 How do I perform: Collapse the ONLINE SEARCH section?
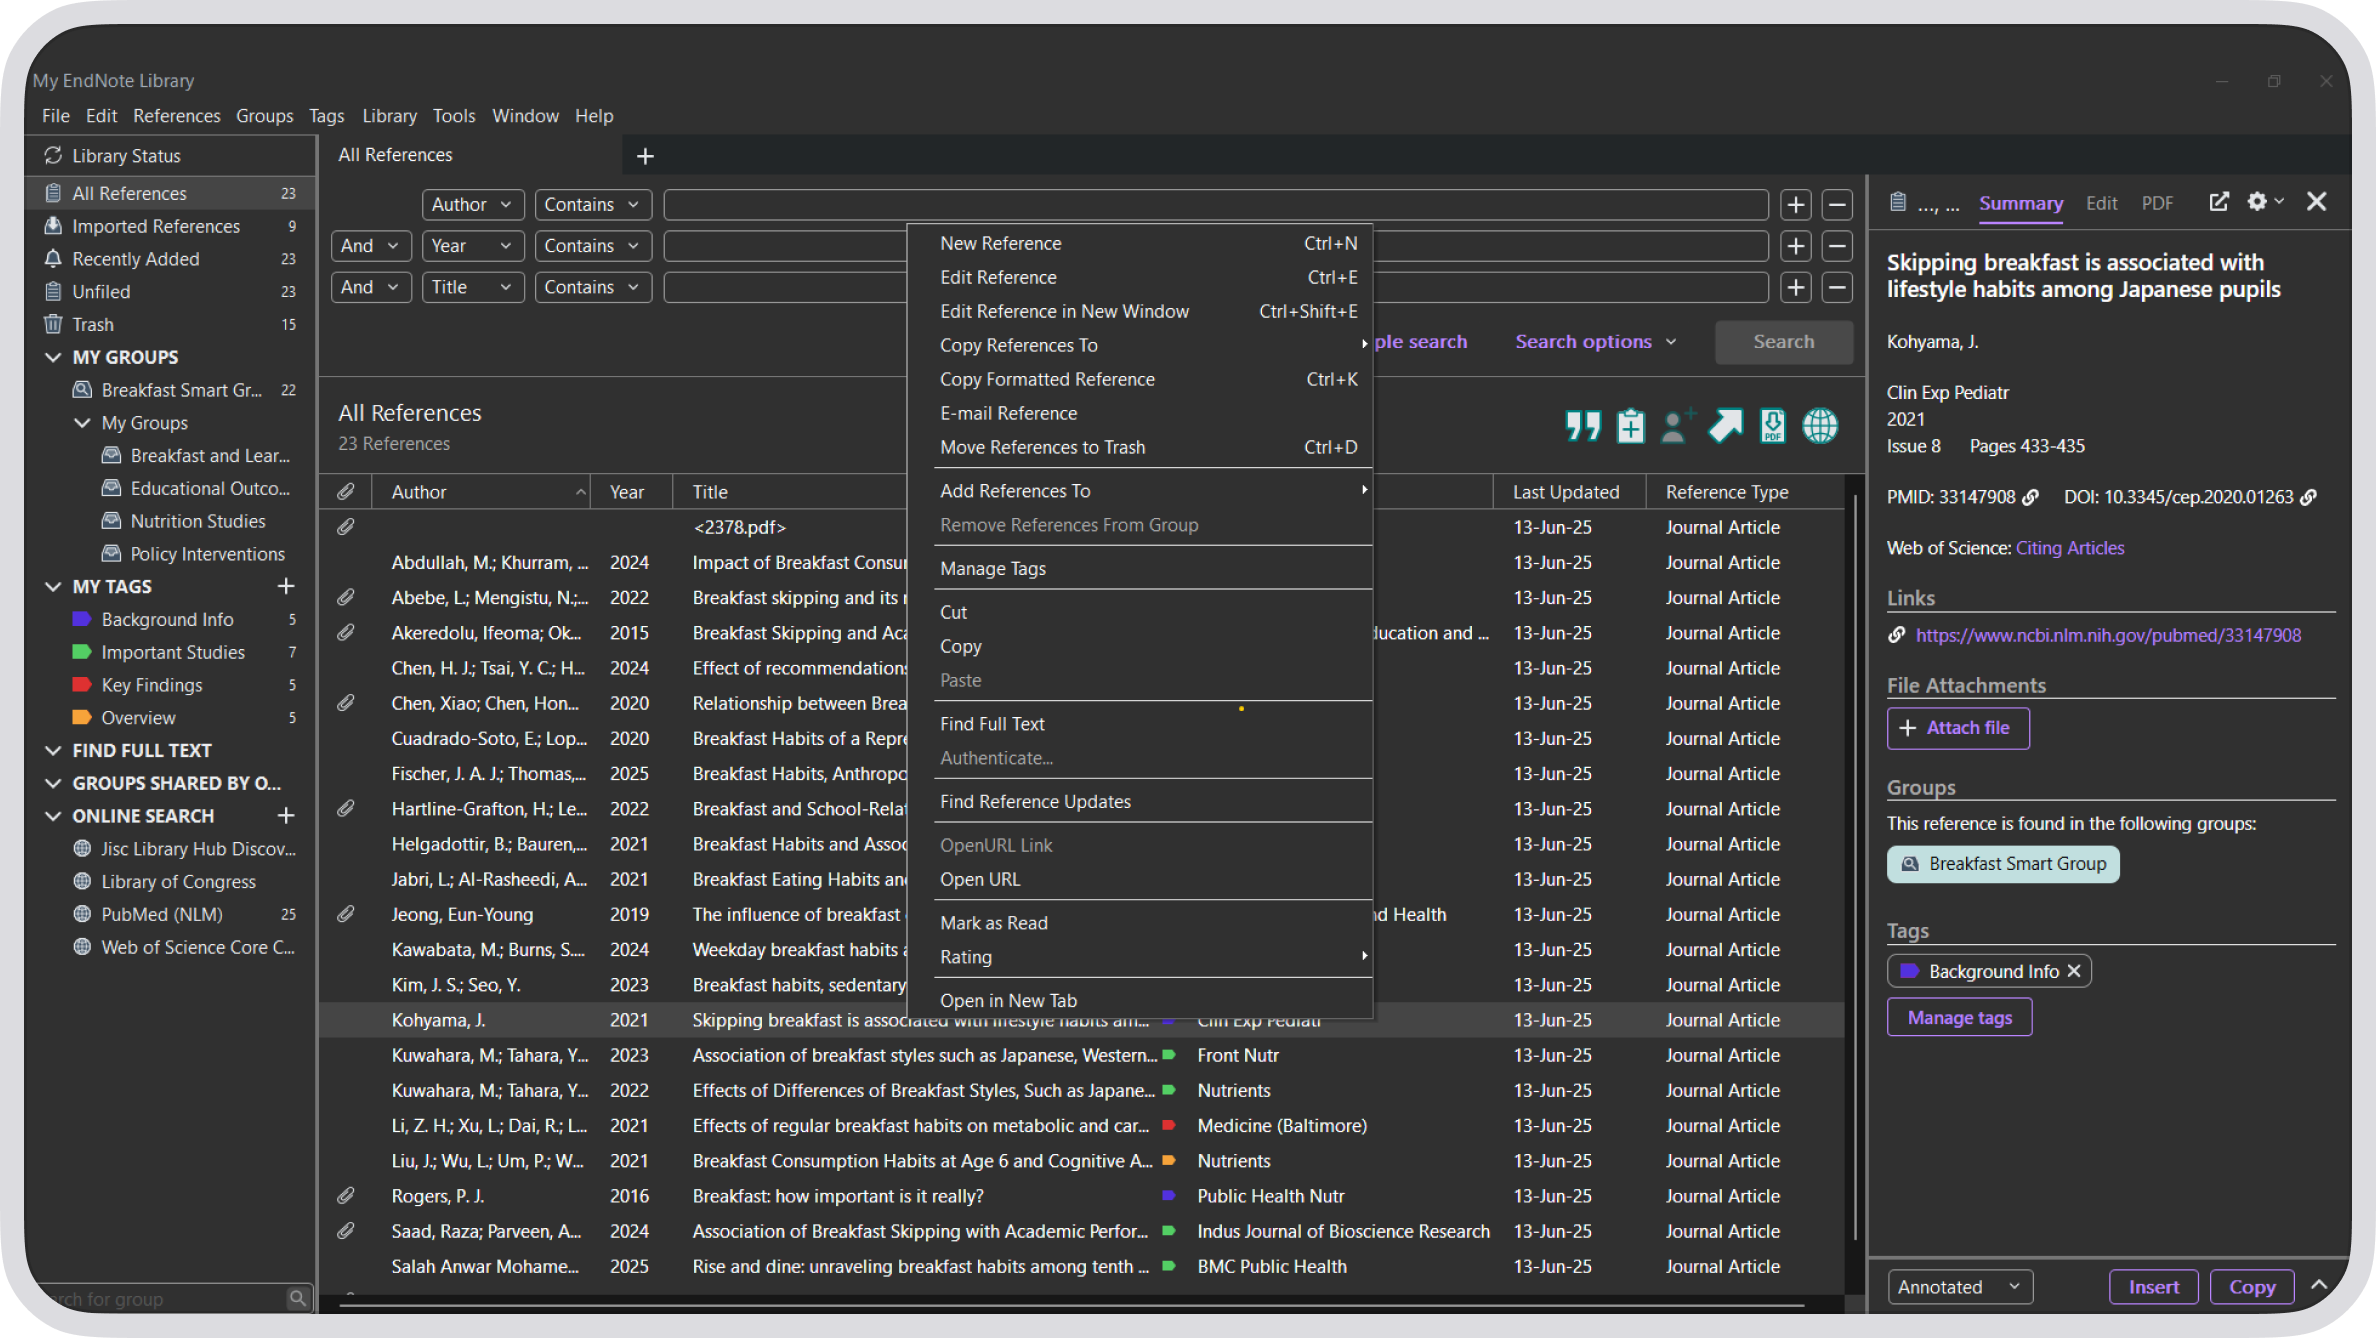coord(53,816)
